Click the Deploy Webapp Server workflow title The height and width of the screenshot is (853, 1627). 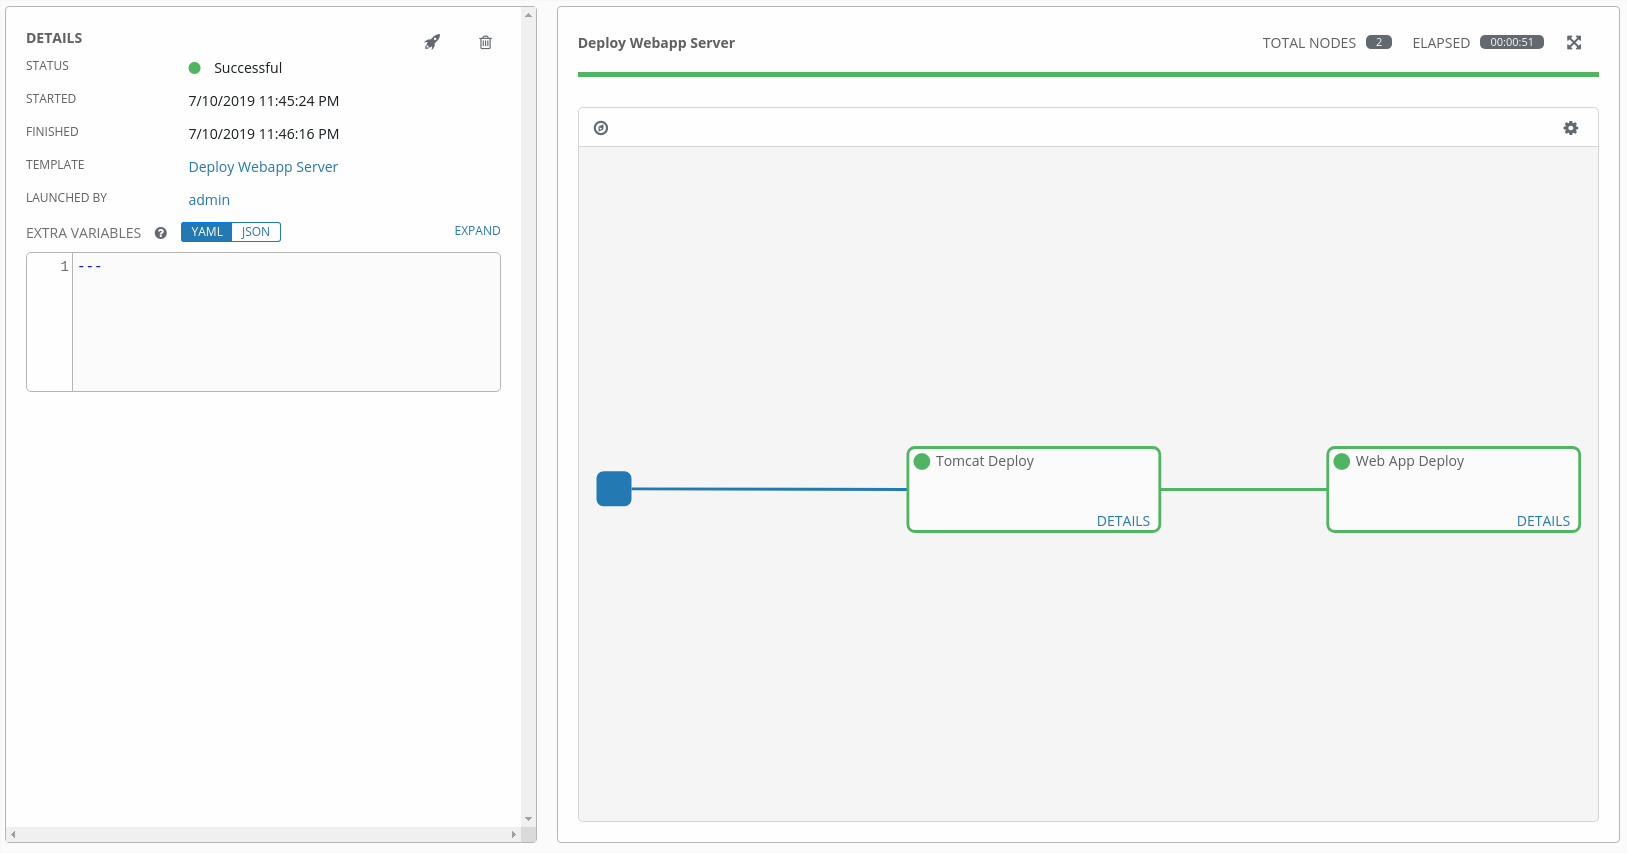[x=656, y=43]
